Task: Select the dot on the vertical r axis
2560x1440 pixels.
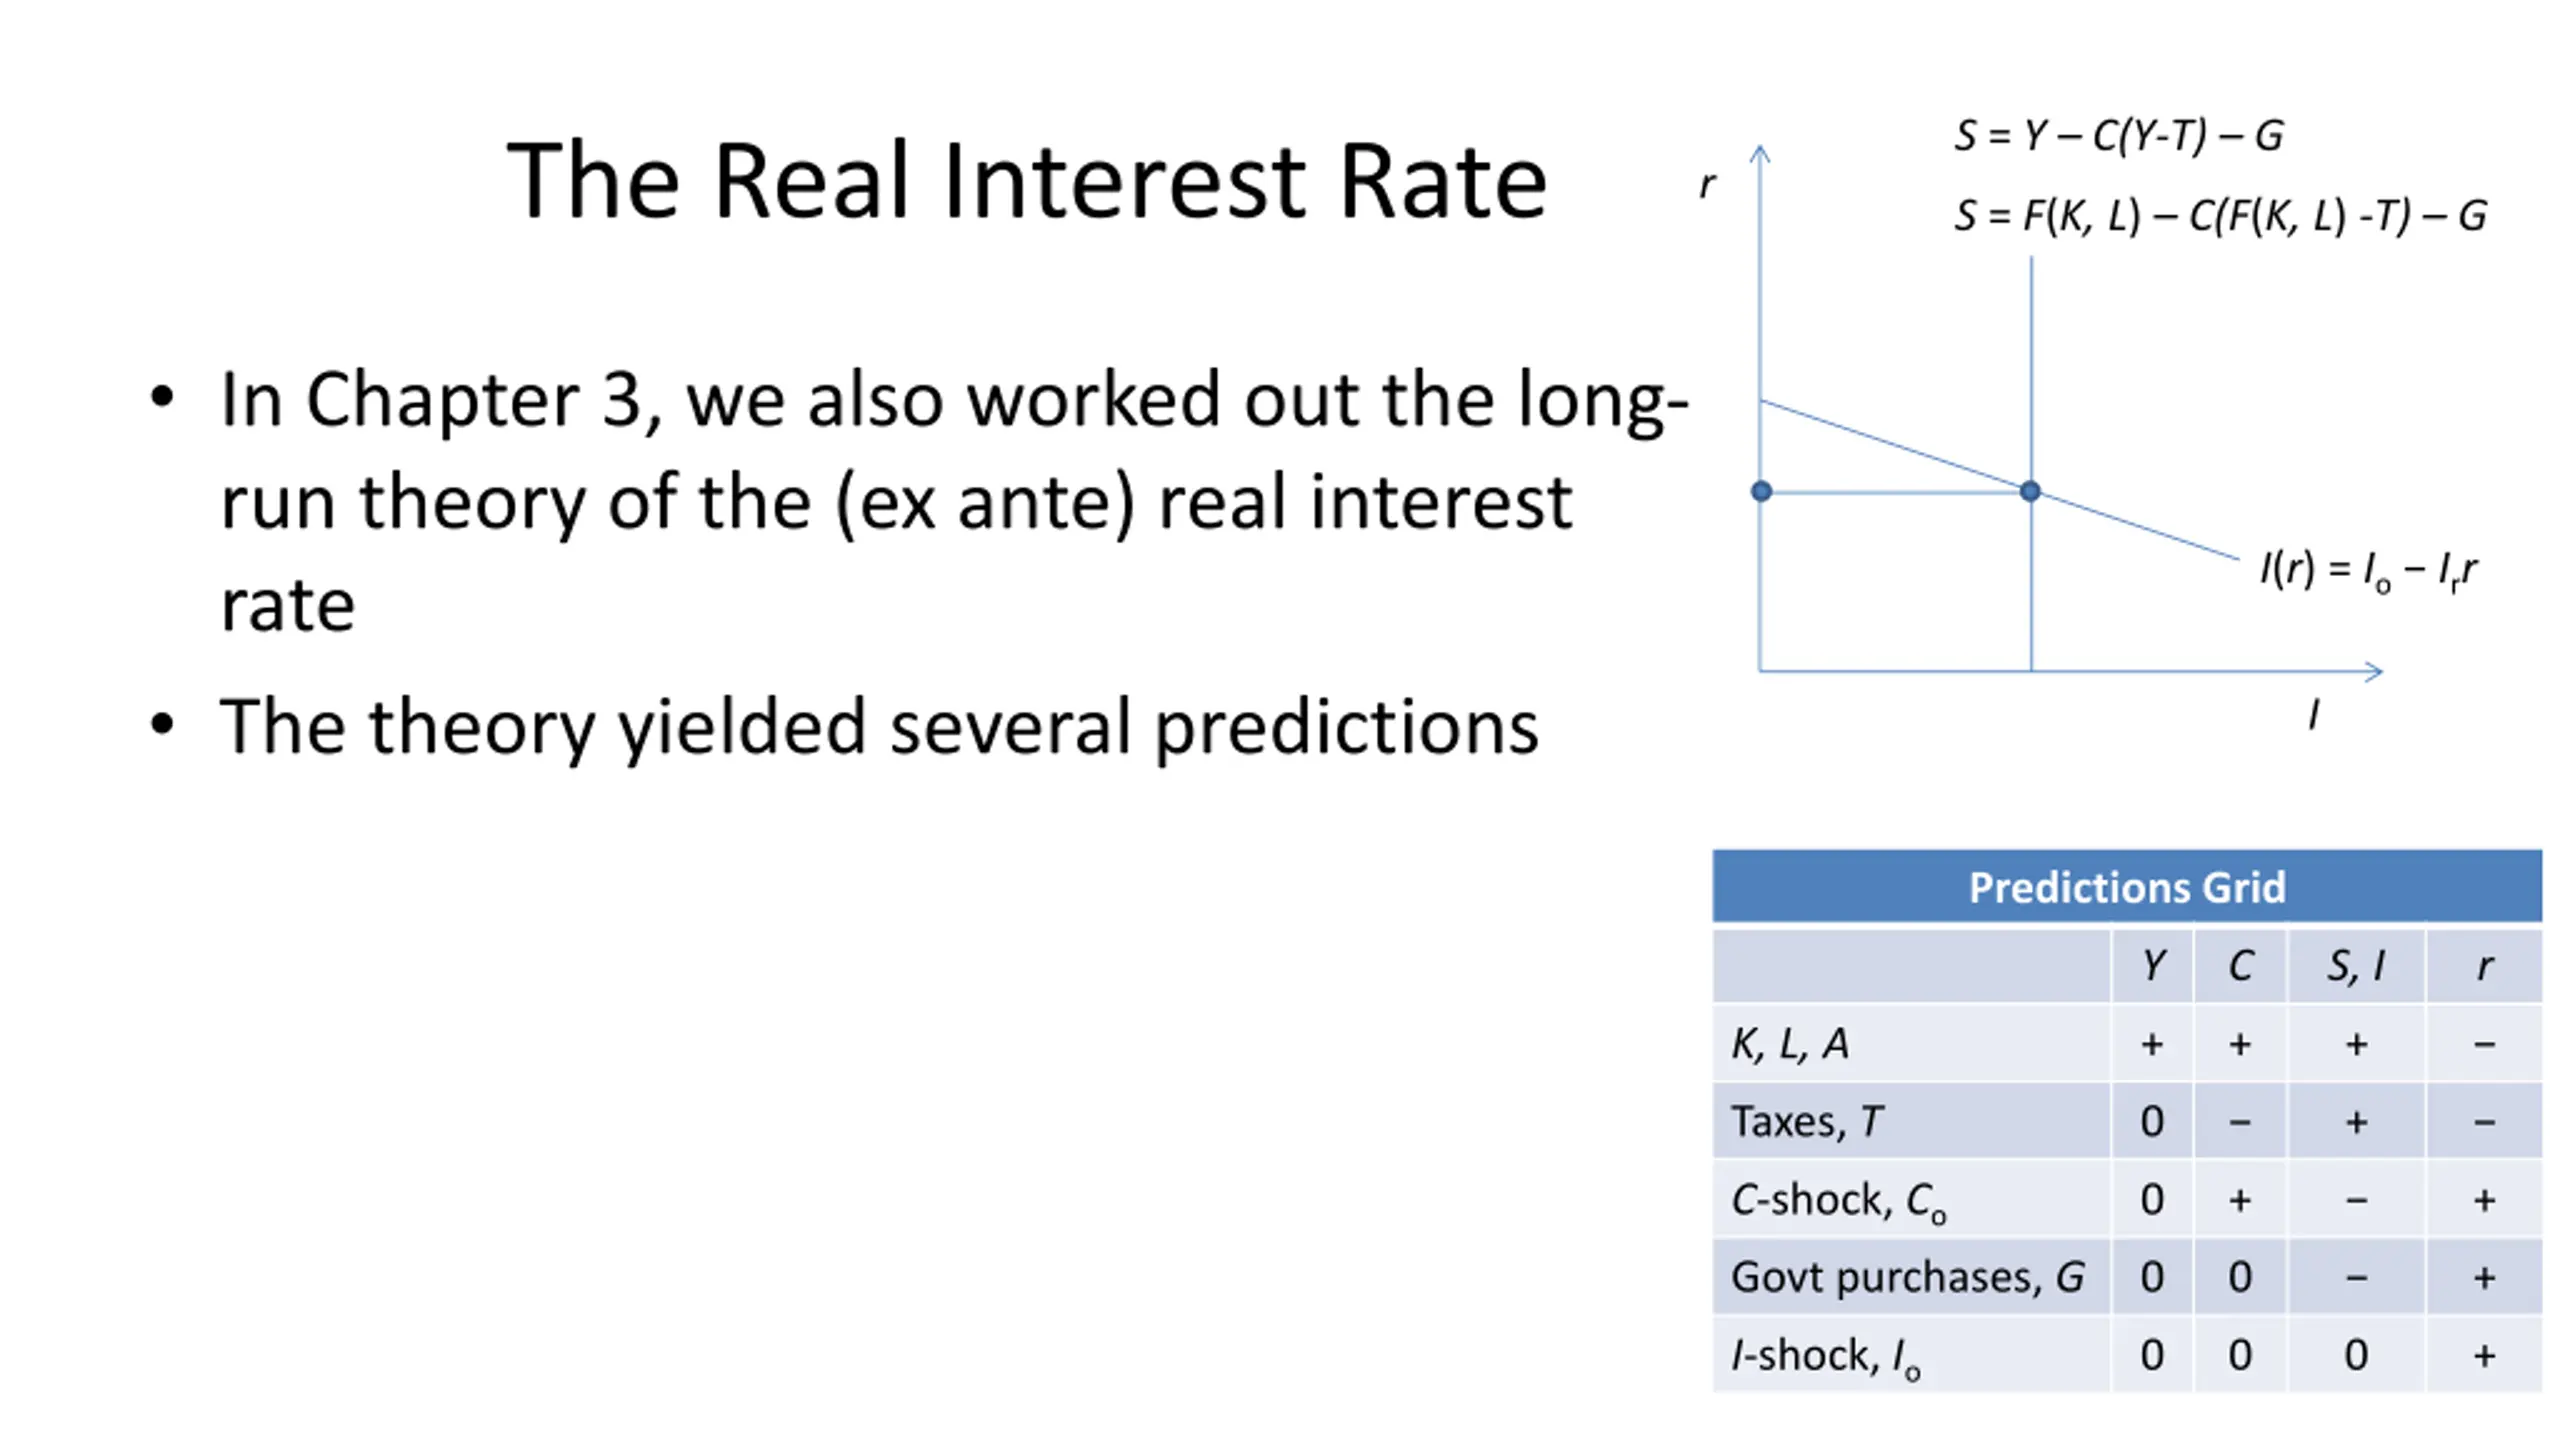Action: [1762, 491]
